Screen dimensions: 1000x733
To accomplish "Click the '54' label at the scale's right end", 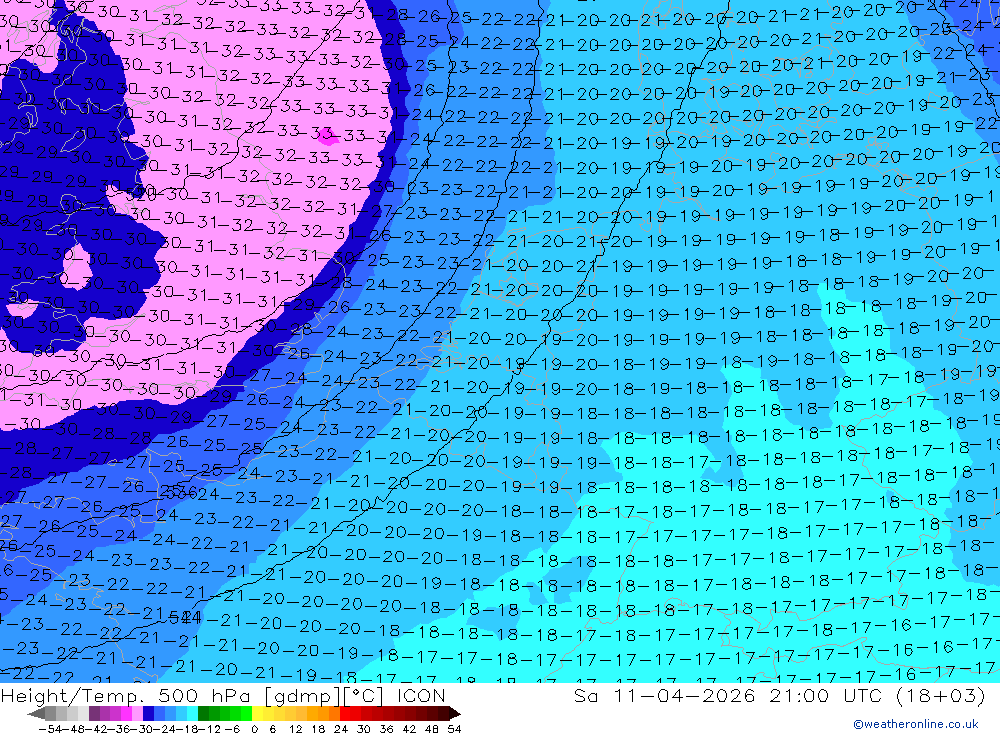I will point(454,729).
